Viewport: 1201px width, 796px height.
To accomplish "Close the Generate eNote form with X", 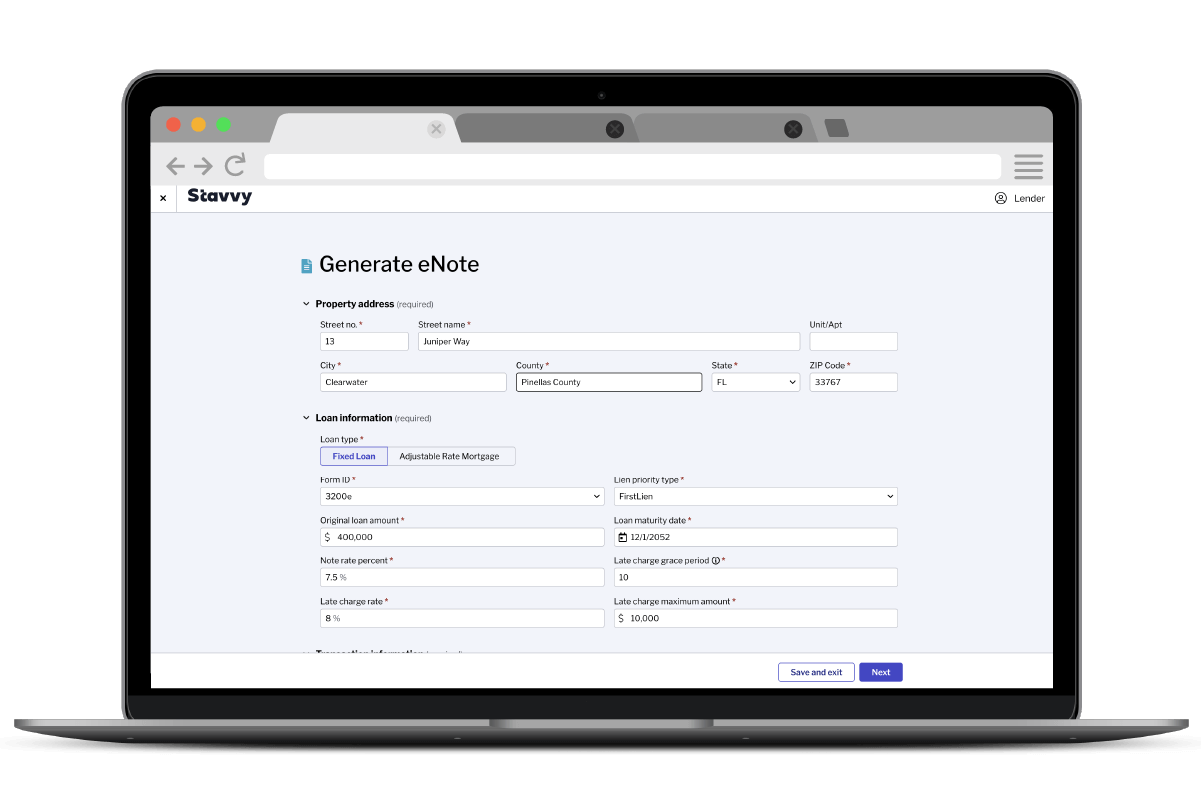I will click(163, 198).
